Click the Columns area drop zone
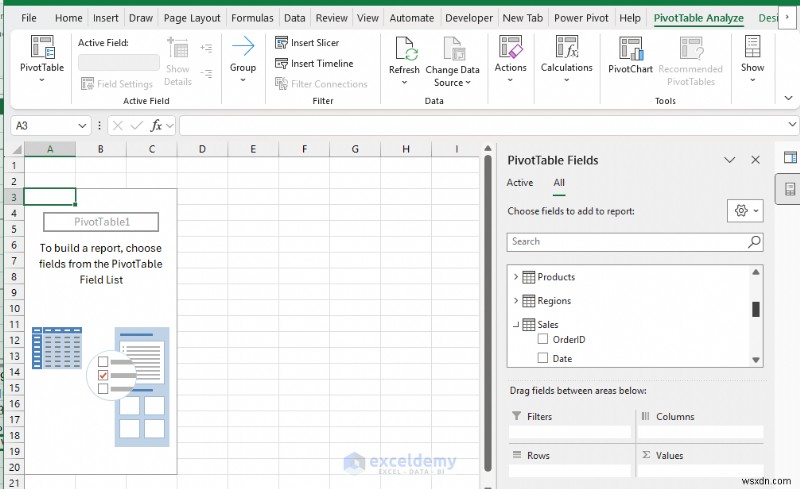Viewport: 800px width, 489px height. coord(700,432)
